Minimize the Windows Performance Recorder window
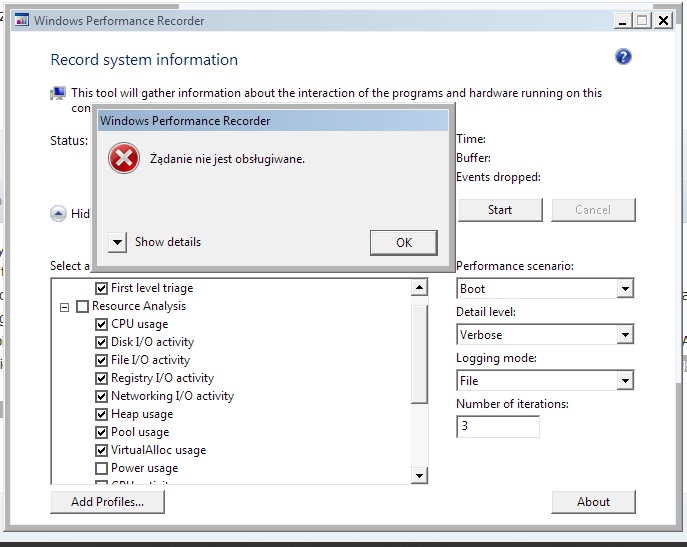This screenshot has width=687, height=547. (x=623, y=21)
